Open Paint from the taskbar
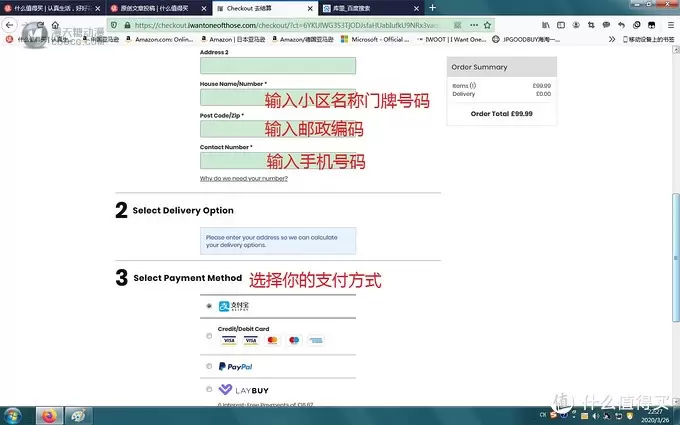This screenshot has width=680, height=425. coord(78,416)
